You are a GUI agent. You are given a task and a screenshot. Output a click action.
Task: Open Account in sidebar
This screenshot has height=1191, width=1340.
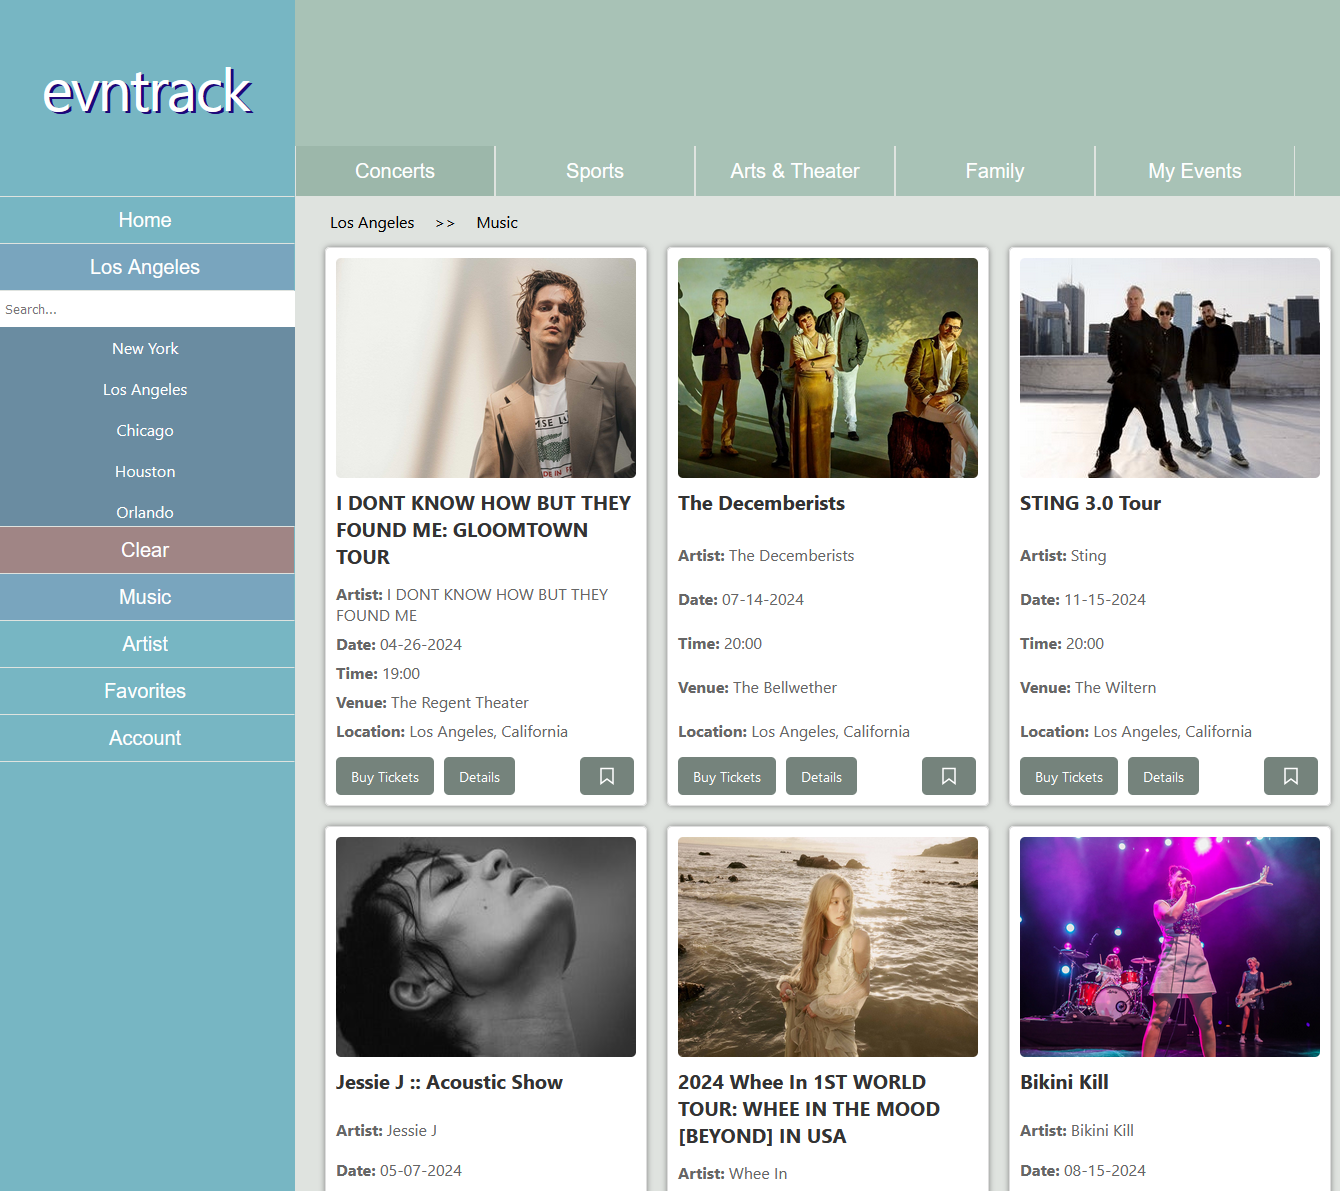[x=147, y=738]
